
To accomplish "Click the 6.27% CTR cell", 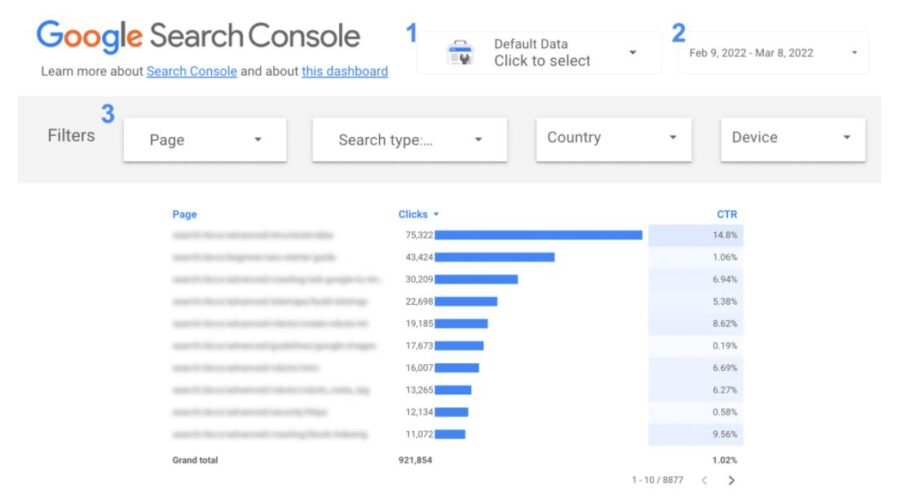I will pos(696,390).
